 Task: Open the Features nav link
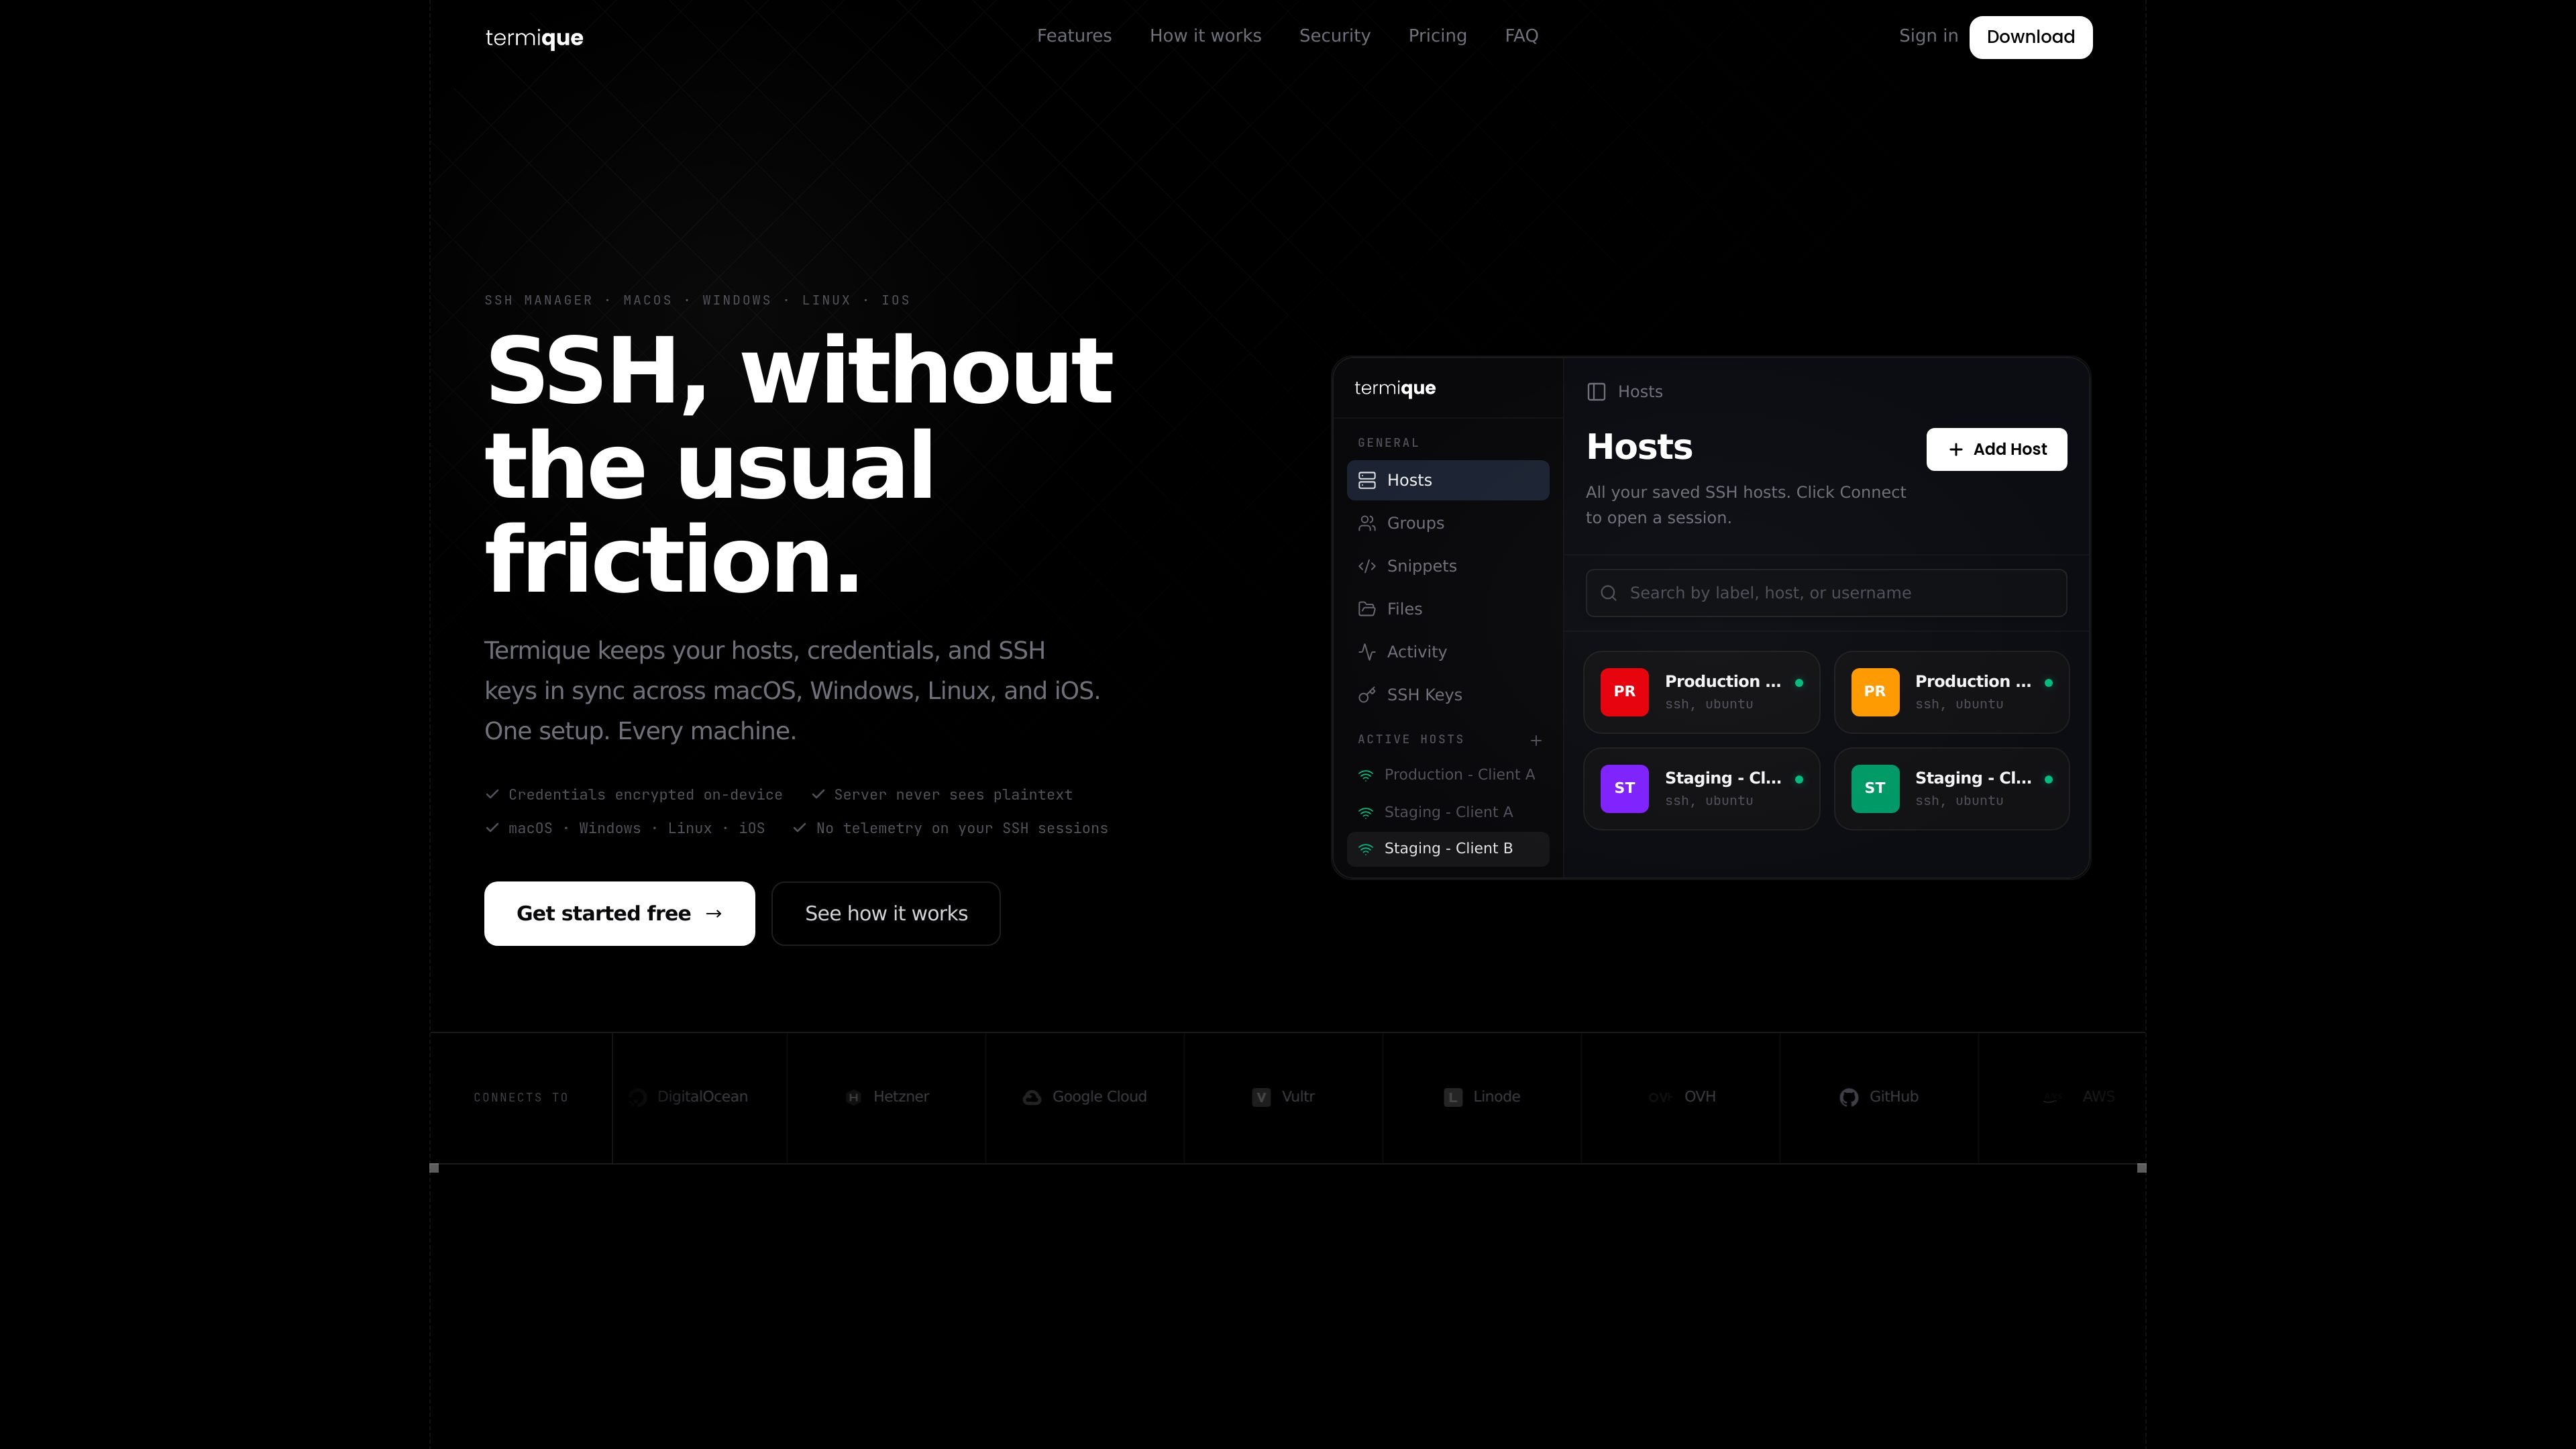pyautogui.click(x=1074, y=36)
